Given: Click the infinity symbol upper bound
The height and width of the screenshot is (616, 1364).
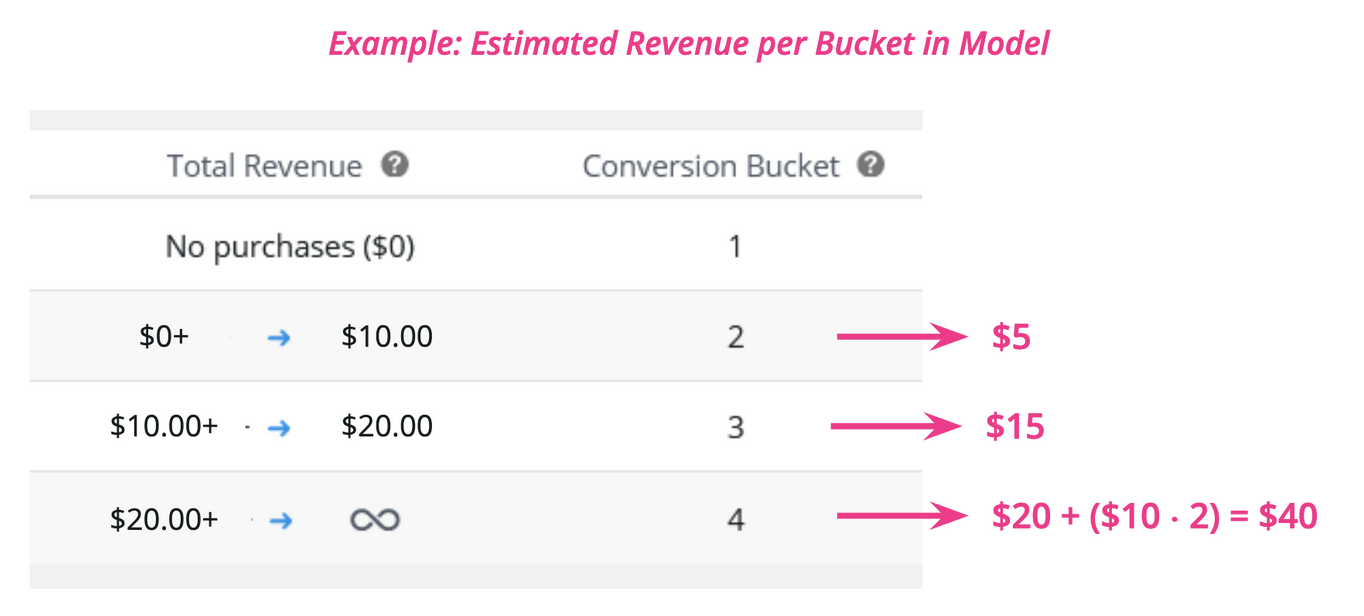Looking at the screenshot, I should [375, 520].
